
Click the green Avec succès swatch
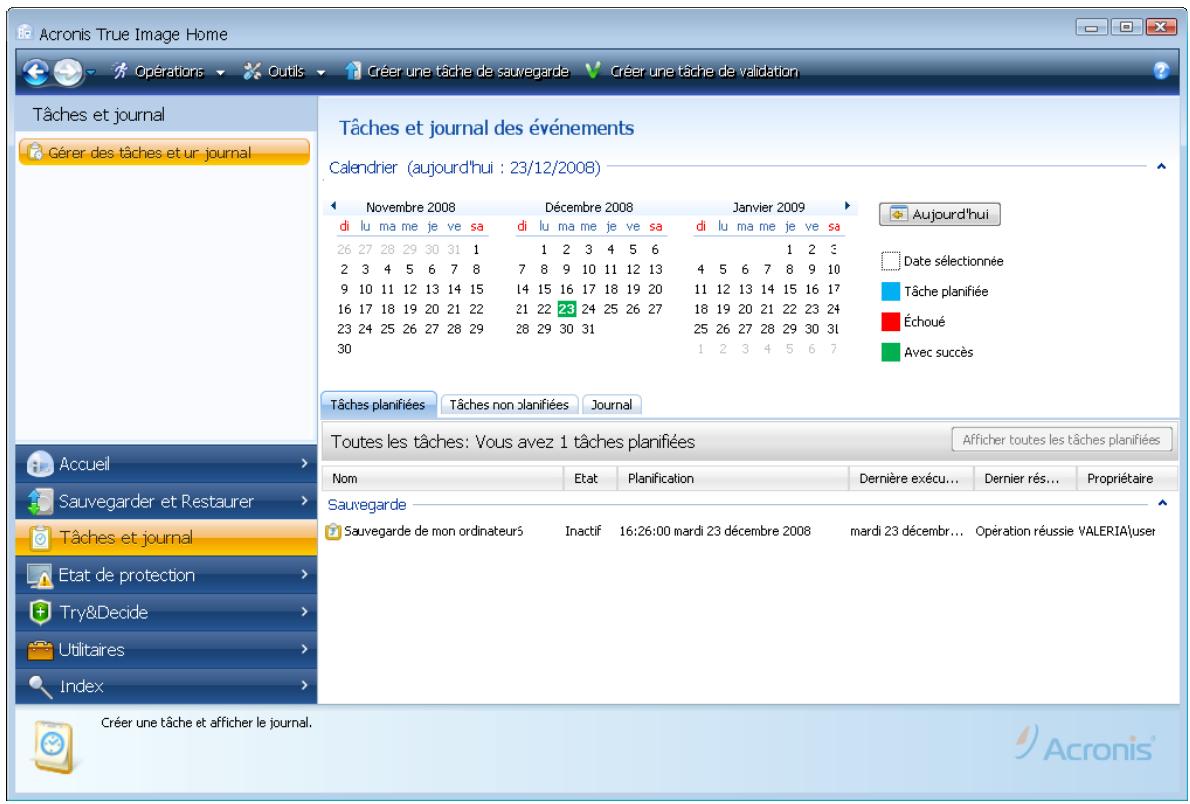(x=890, y=352)
